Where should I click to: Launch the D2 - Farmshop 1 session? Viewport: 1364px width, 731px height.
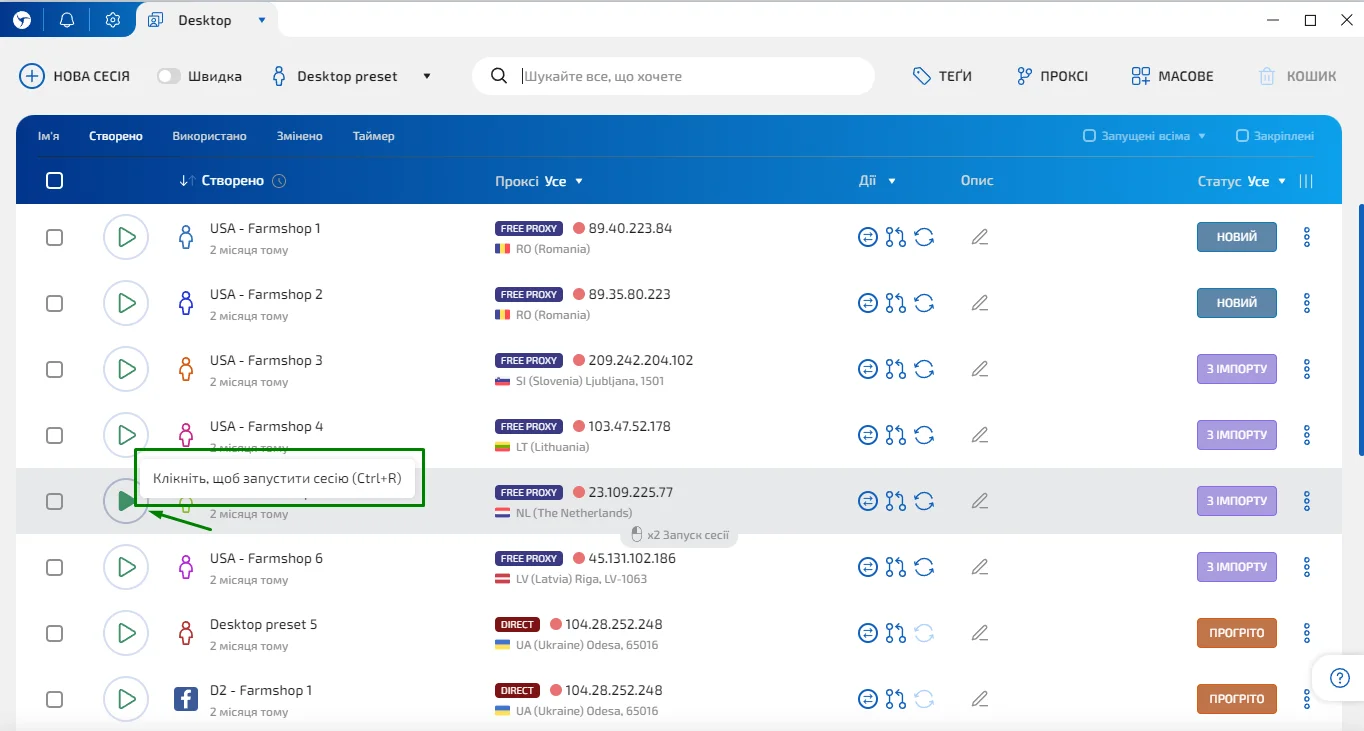click(126, 699)
